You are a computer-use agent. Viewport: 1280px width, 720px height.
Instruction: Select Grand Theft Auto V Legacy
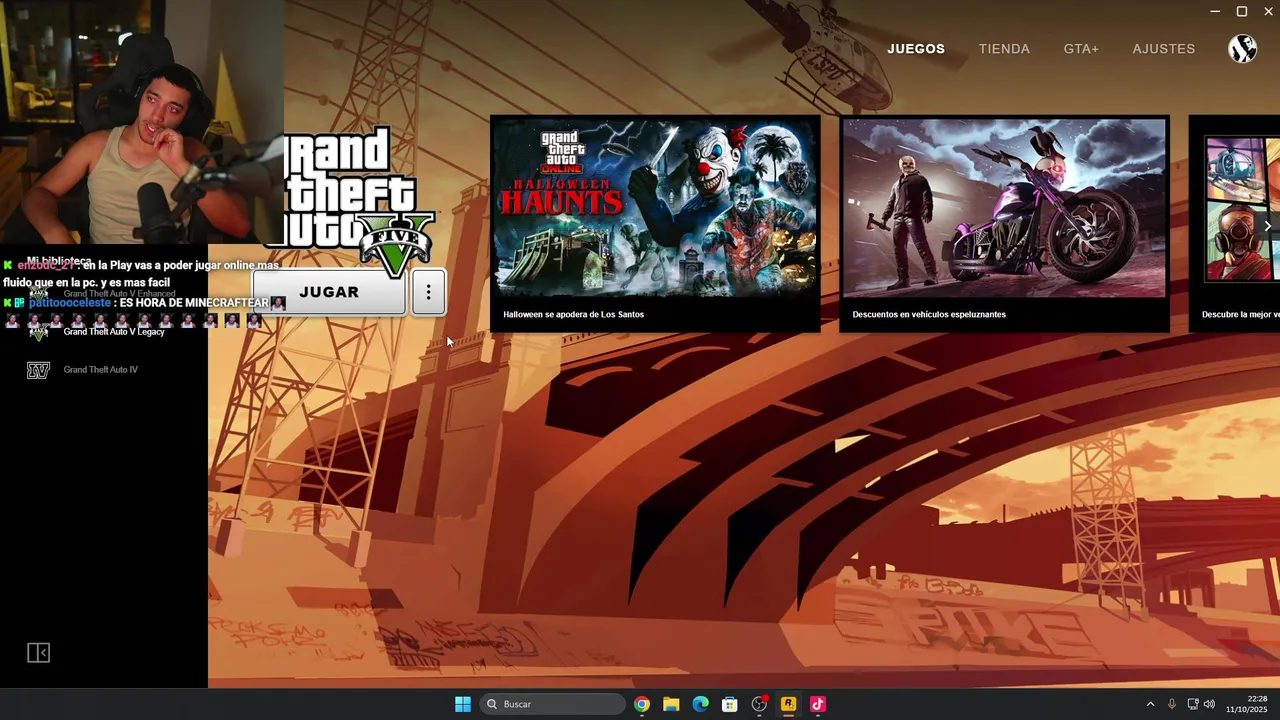pyautogui.click(x=113, y=332)
